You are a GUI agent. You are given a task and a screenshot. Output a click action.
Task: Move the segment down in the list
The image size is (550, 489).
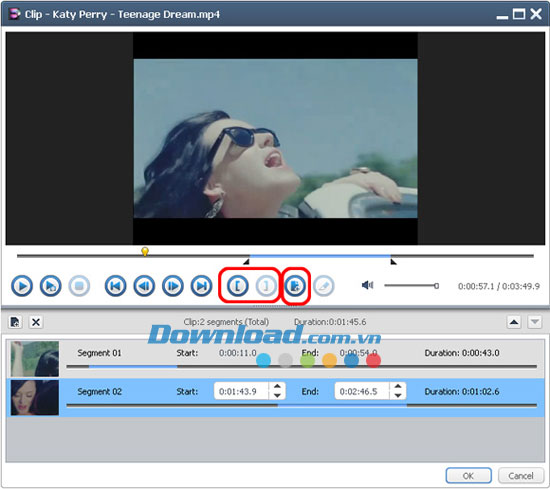click(x=535, y=322)
